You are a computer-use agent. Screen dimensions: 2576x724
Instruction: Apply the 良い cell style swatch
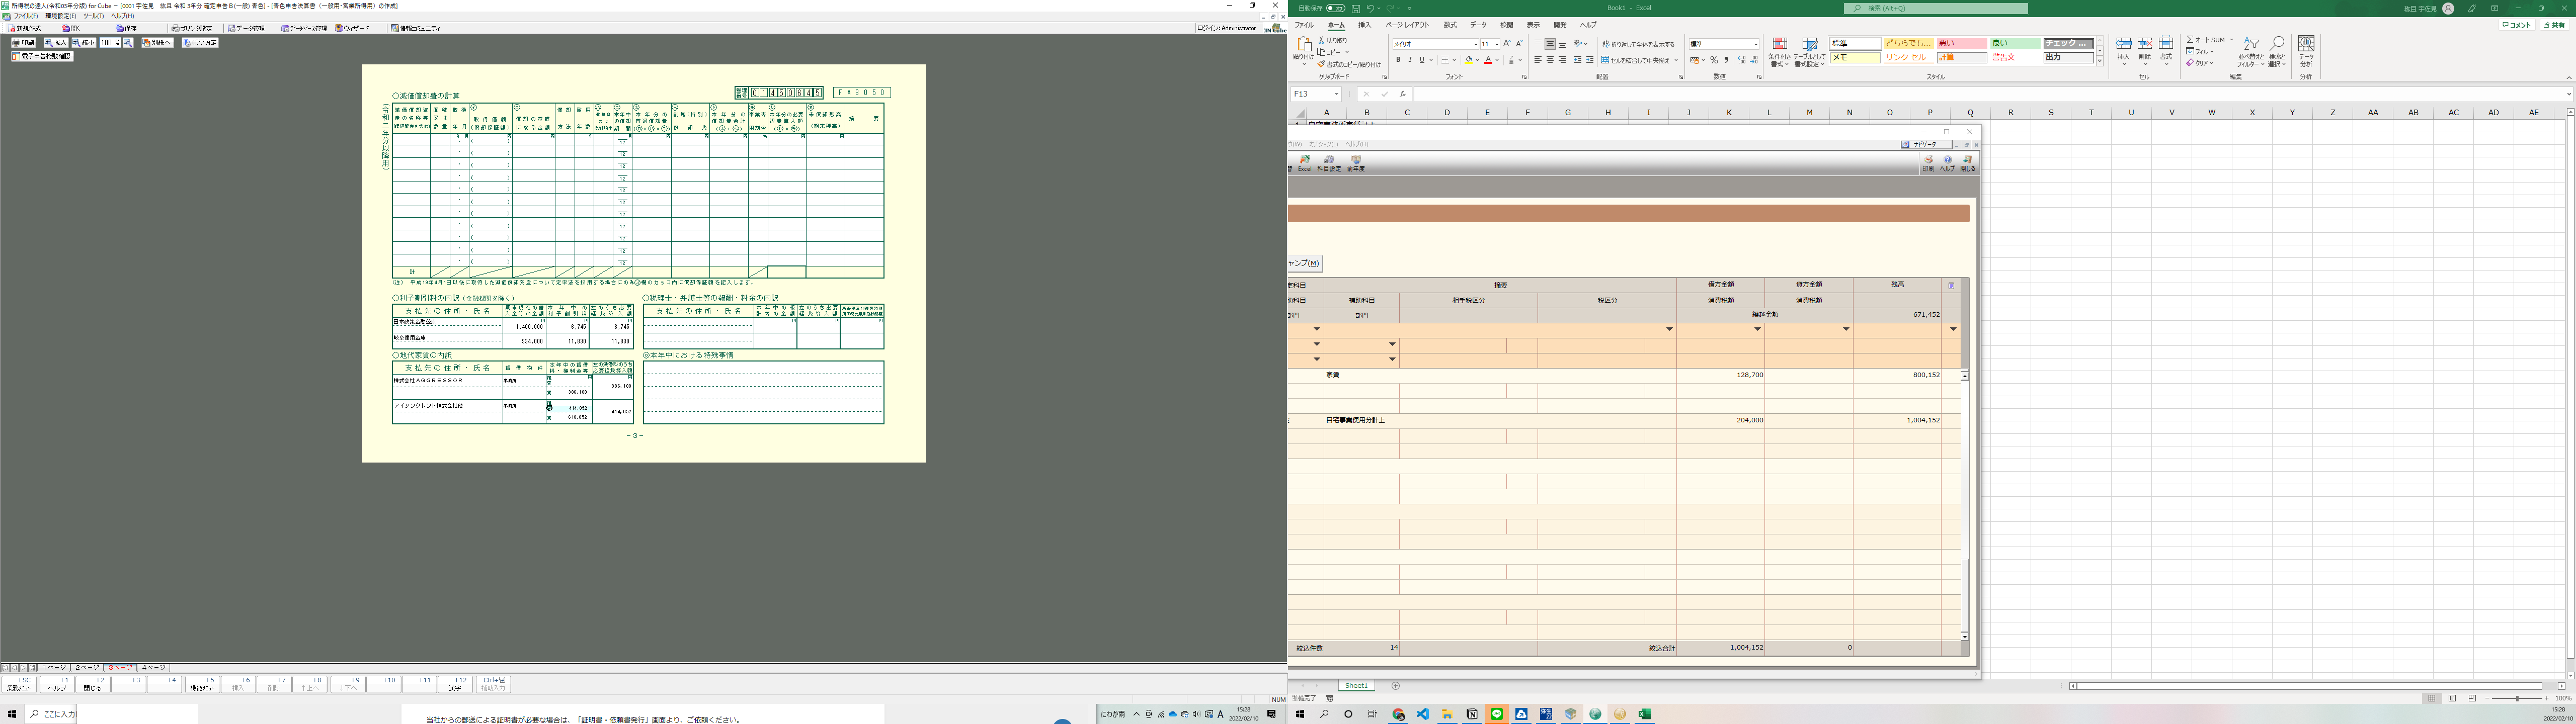pos(2015,44)
